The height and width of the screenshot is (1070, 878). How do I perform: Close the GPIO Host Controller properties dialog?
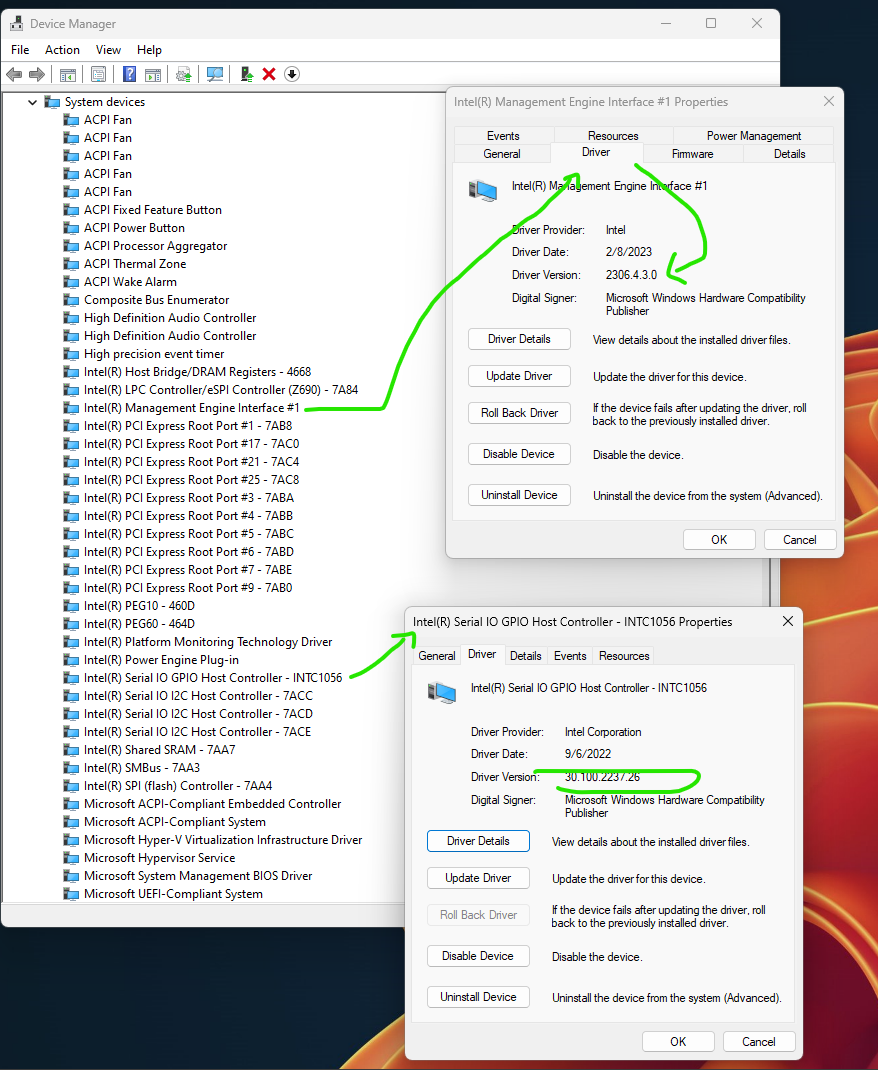[x=788, y=622]
